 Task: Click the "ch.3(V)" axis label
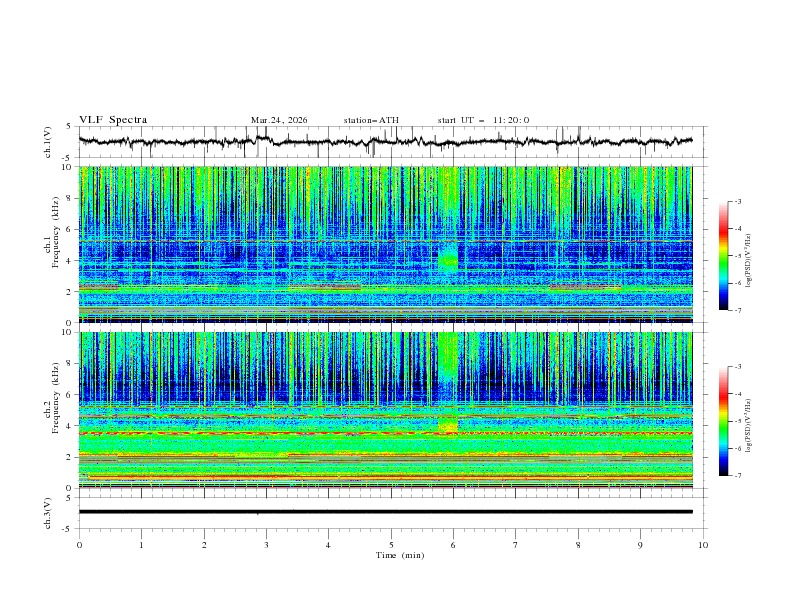(48, 513)
